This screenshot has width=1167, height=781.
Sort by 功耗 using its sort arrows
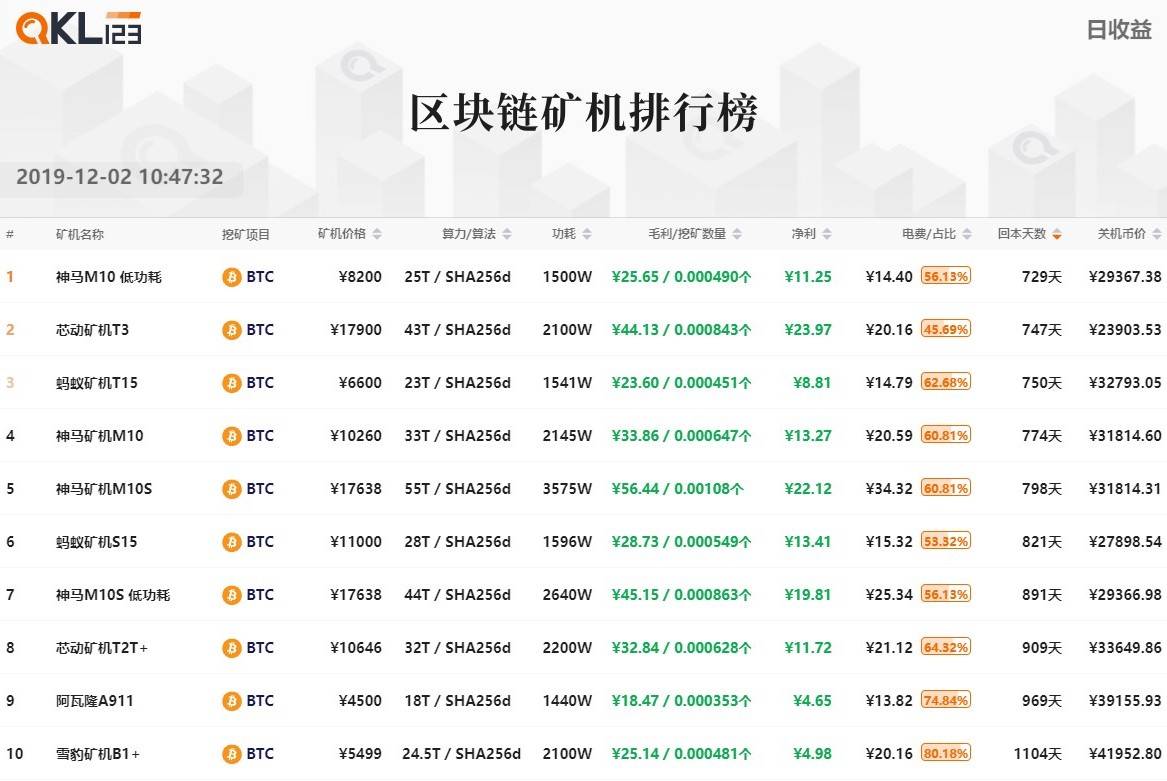586,234
